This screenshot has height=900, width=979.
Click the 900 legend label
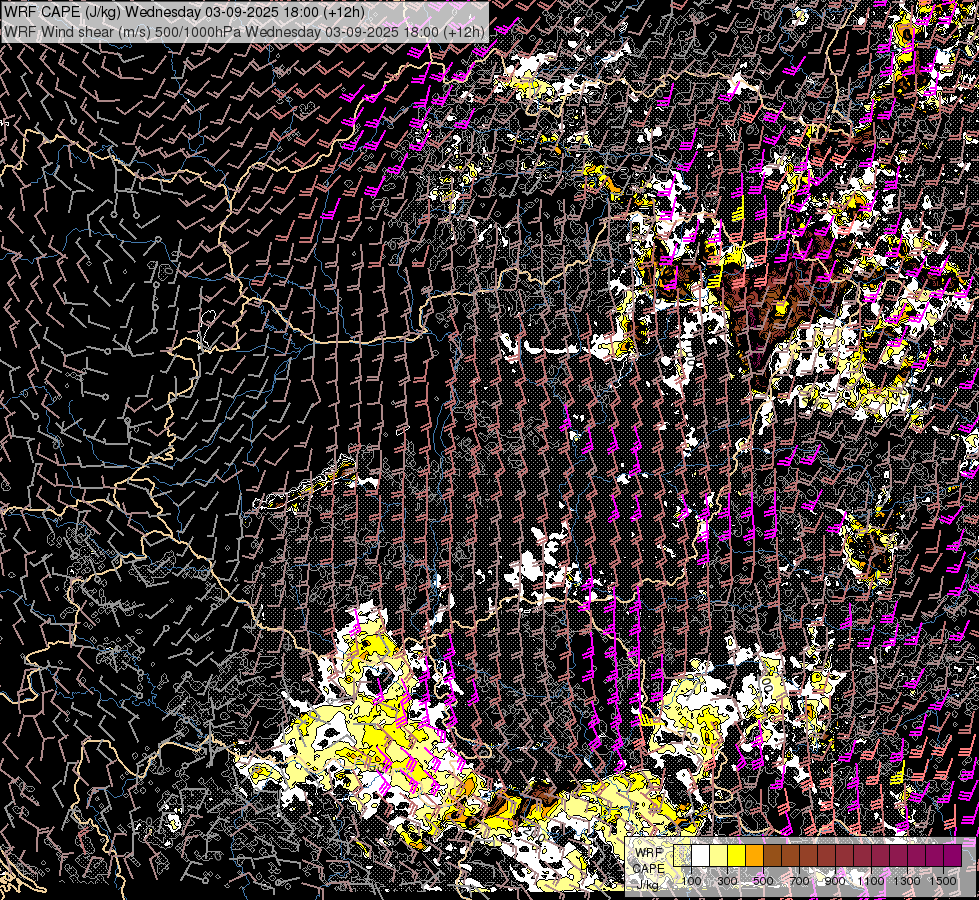tap(835, 881)
